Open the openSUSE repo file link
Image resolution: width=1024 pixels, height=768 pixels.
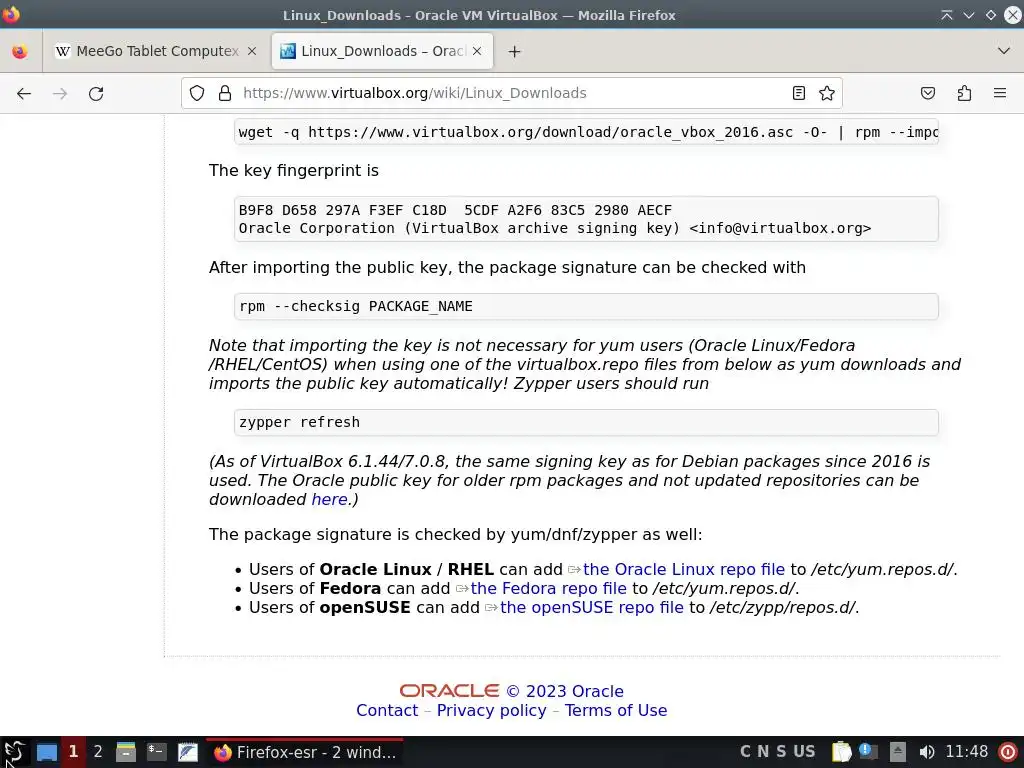(592, 607)
